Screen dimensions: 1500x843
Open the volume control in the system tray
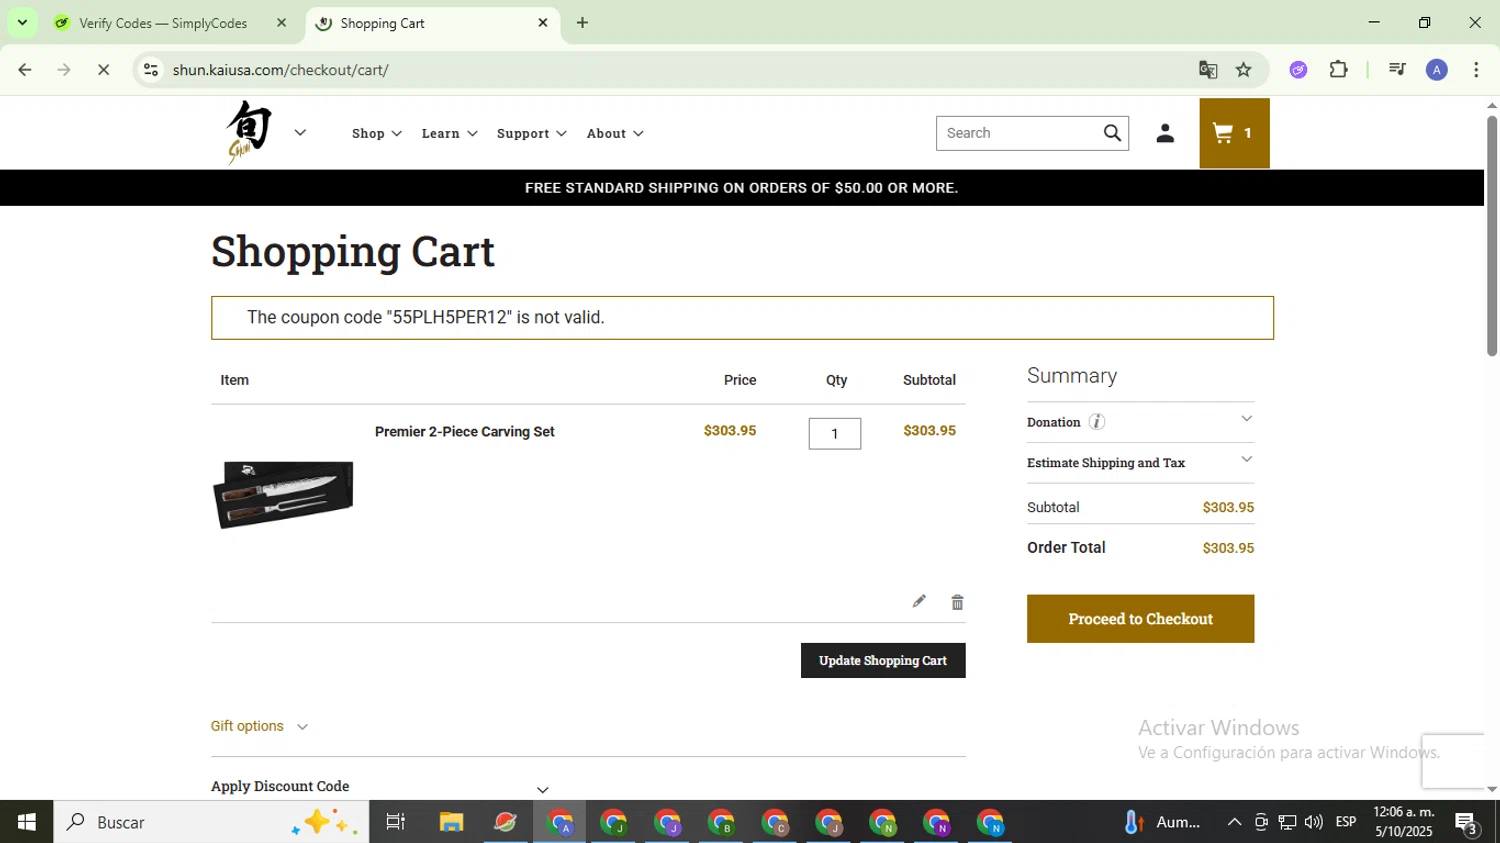tap(1313, 822)
